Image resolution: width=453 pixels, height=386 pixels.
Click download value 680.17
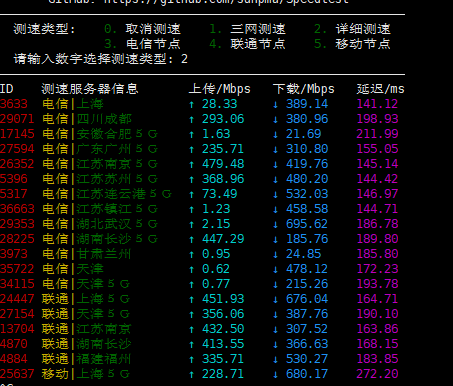click(x=307, y=374)
